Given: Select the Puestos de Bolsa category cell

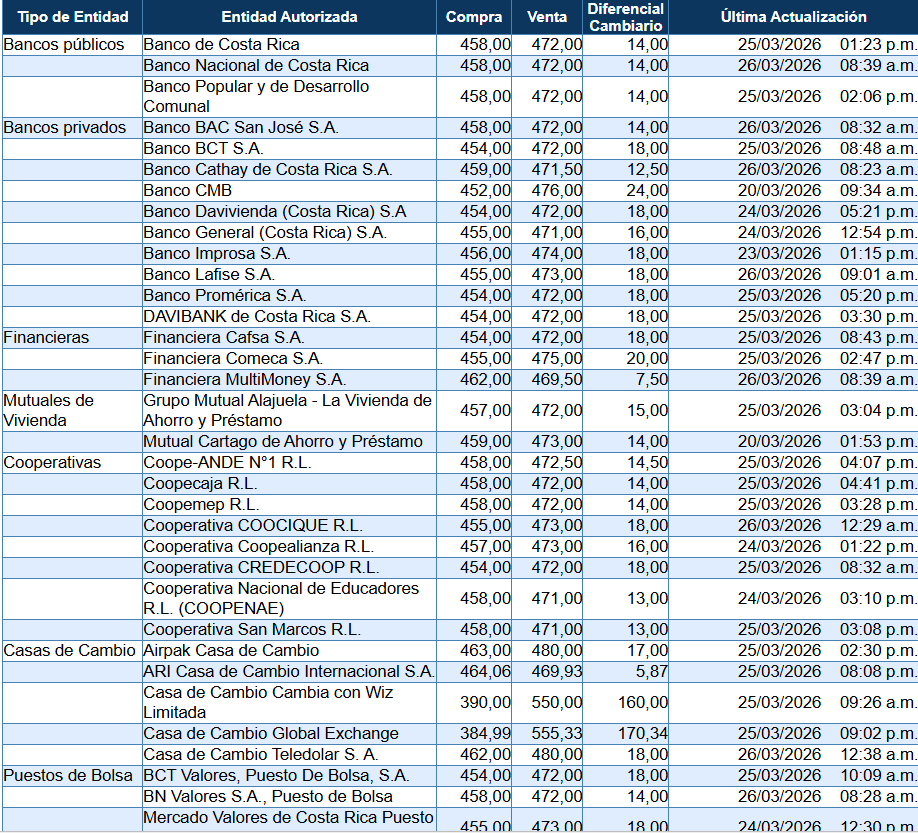Looking at the screenshot, I should [61, 776].
